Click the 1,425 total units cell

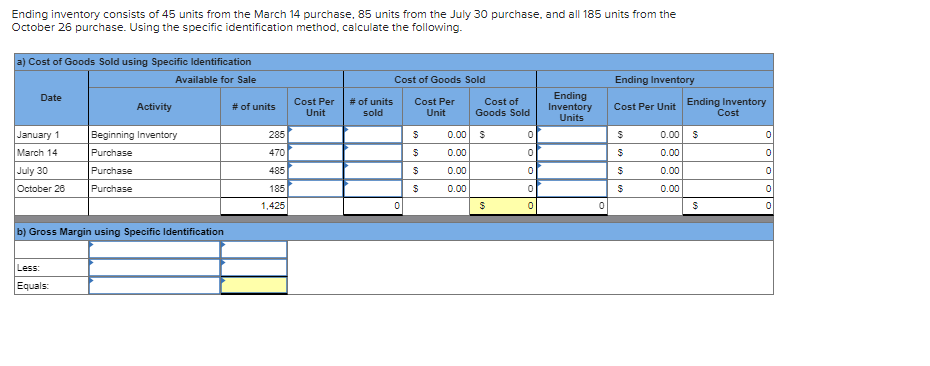(254, 206)
